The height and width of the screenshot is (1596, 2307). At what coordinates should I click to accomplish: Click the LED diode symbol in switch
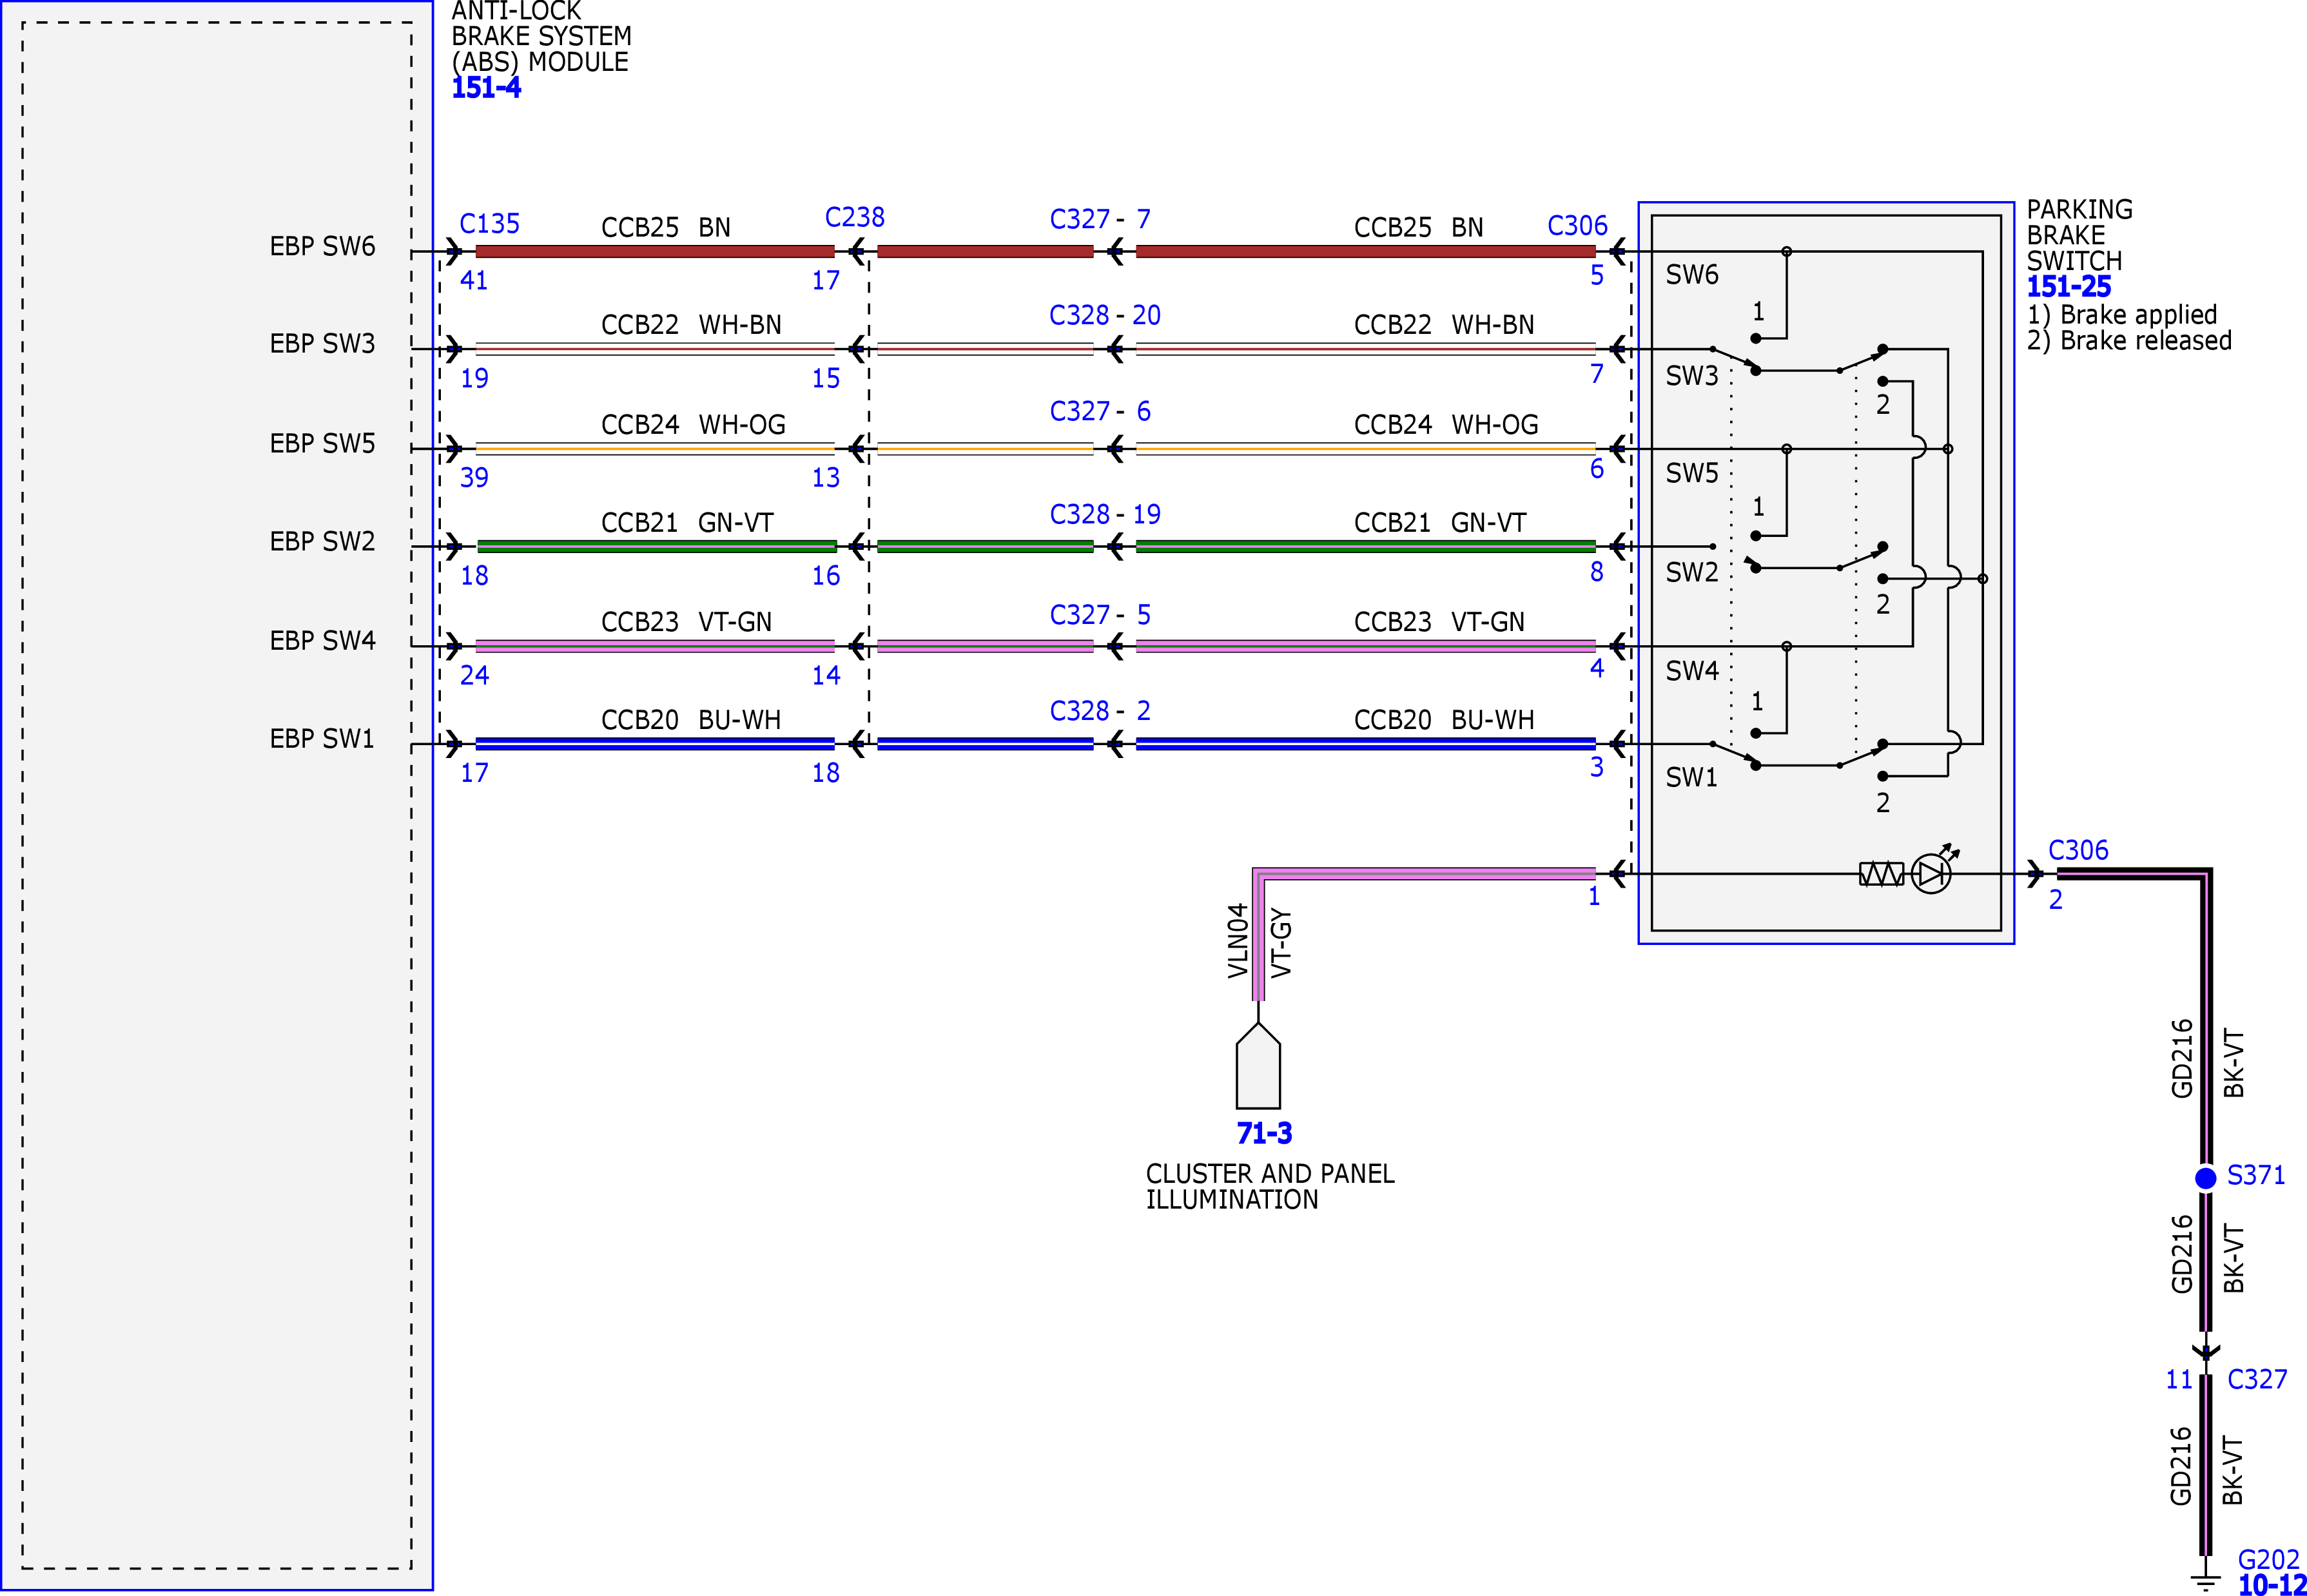[x=1931, y=874]
